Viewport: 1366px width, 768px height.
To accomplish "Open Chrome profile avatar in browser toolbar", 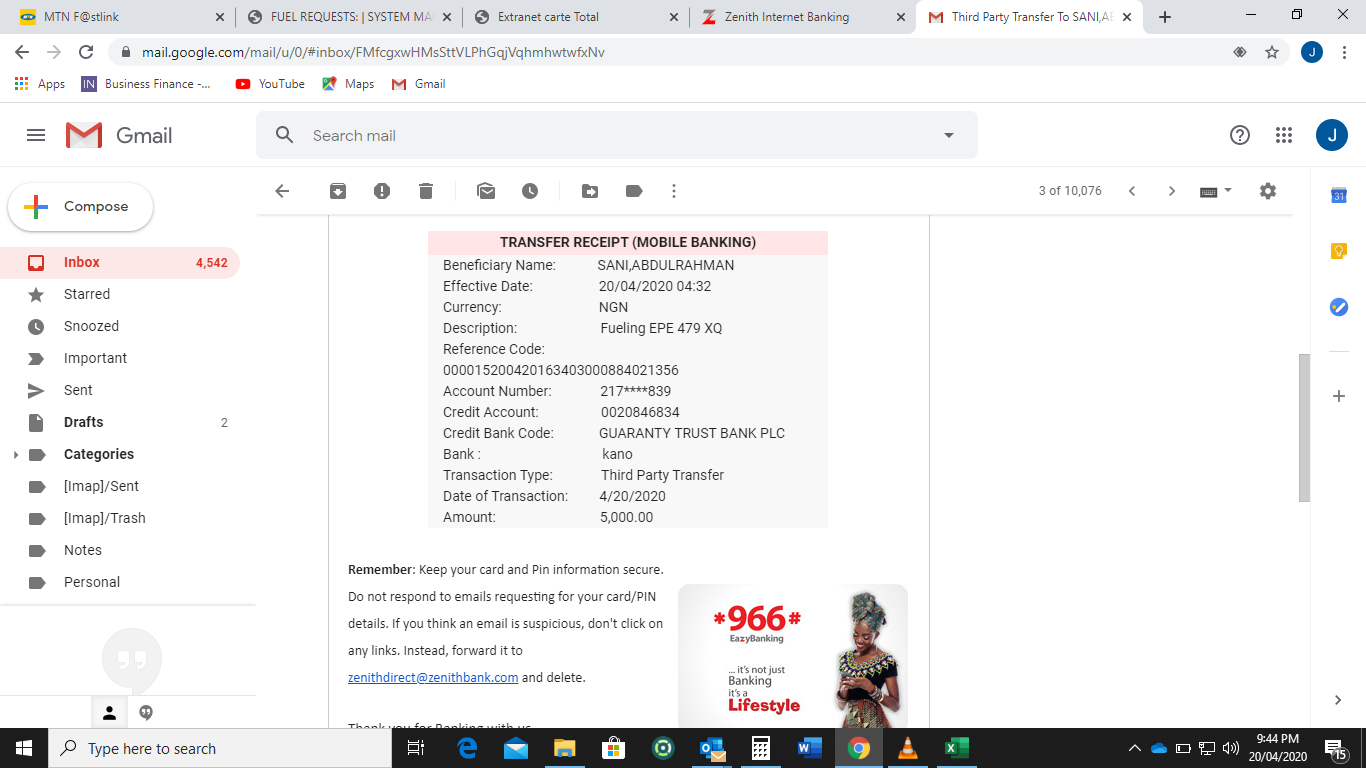I will pyautogui.click(x=1312, y=52).
